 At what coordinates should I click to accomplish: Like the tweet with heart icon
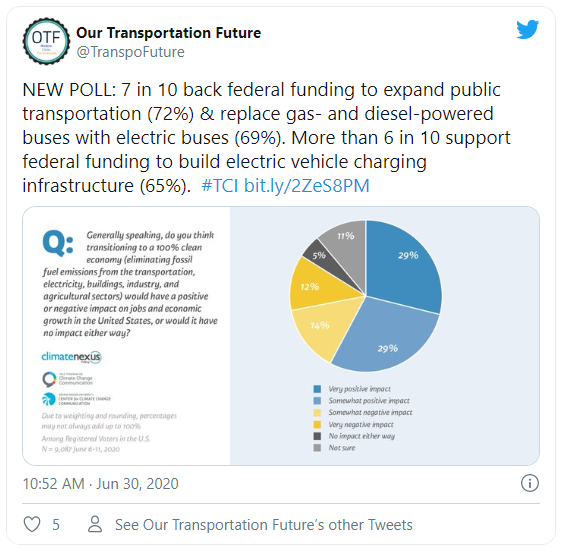click(x=32, y=524)
